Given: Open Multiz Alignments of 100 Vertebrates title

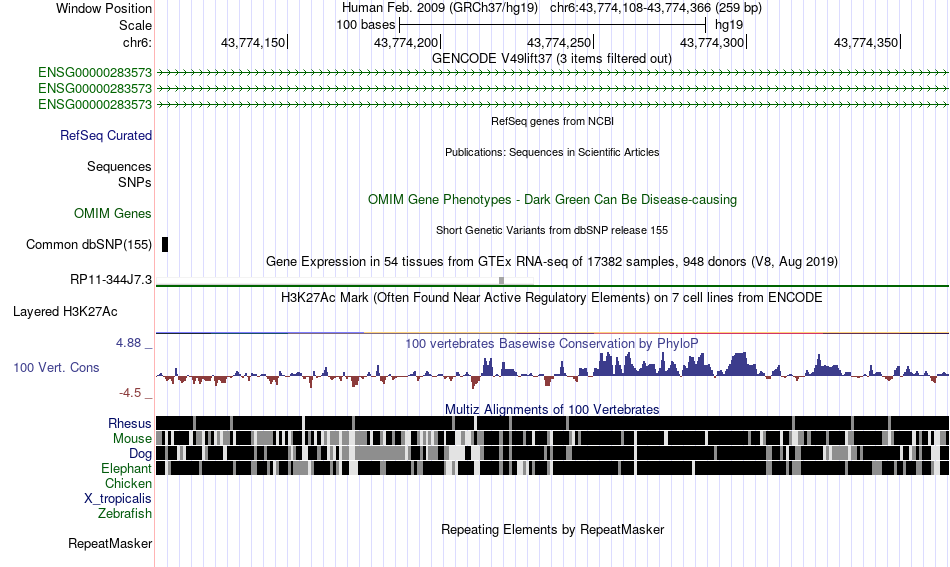Looking at the screenshot, I should (x=552, y=410).
